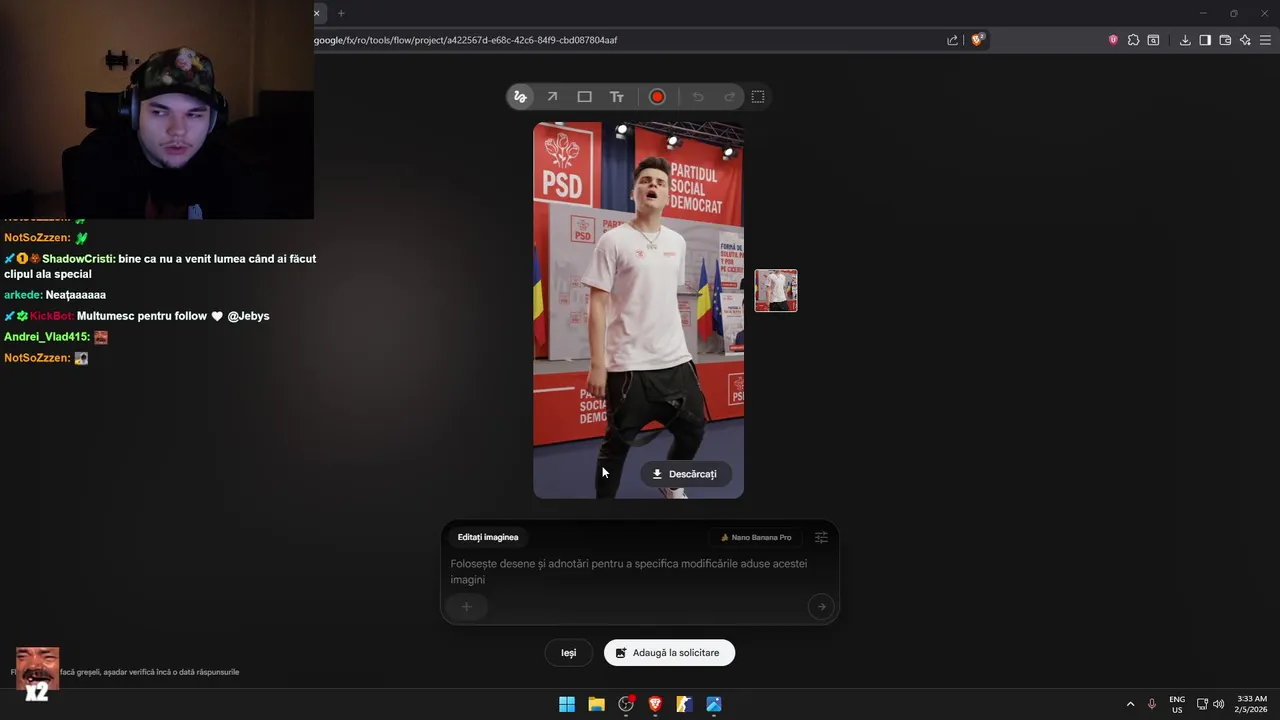
Task: Click the KickBot chat username
Action: tap(52, 316)
